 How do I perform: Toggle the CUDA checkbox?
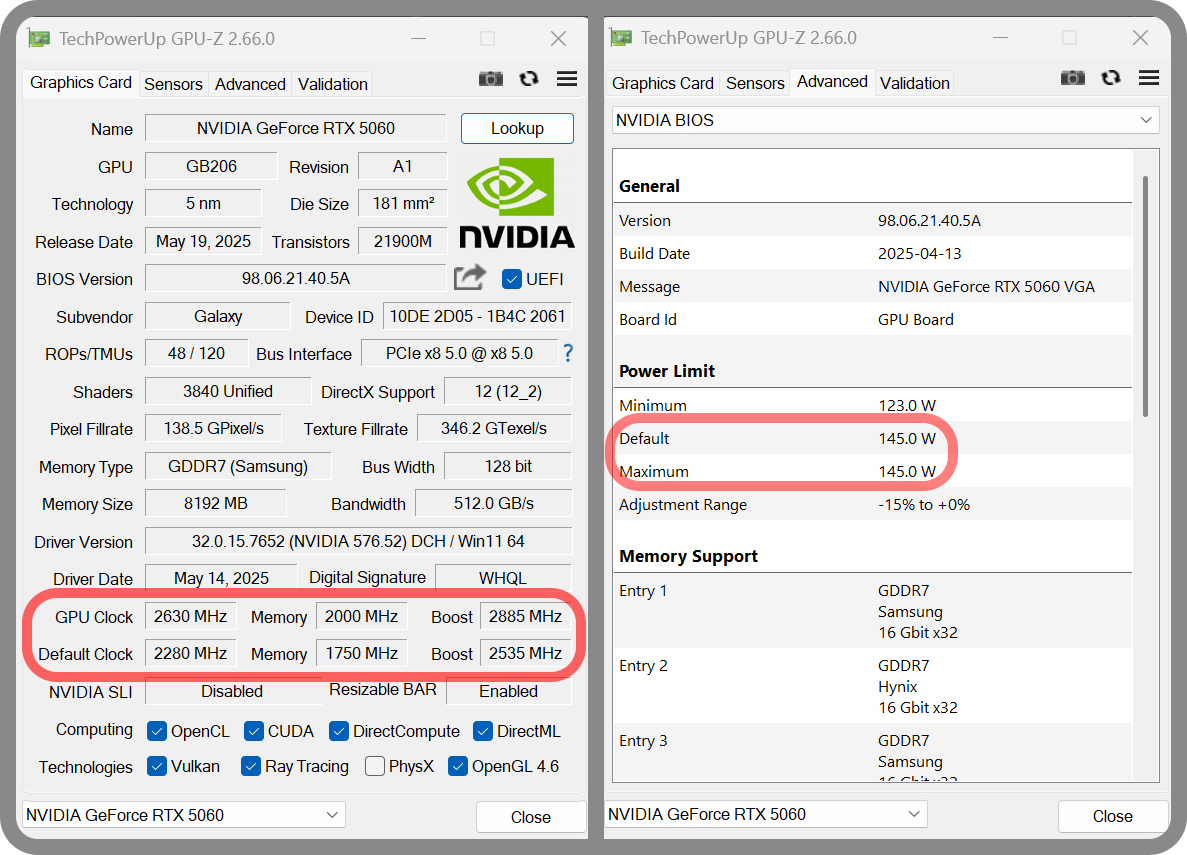click(254, 731)
